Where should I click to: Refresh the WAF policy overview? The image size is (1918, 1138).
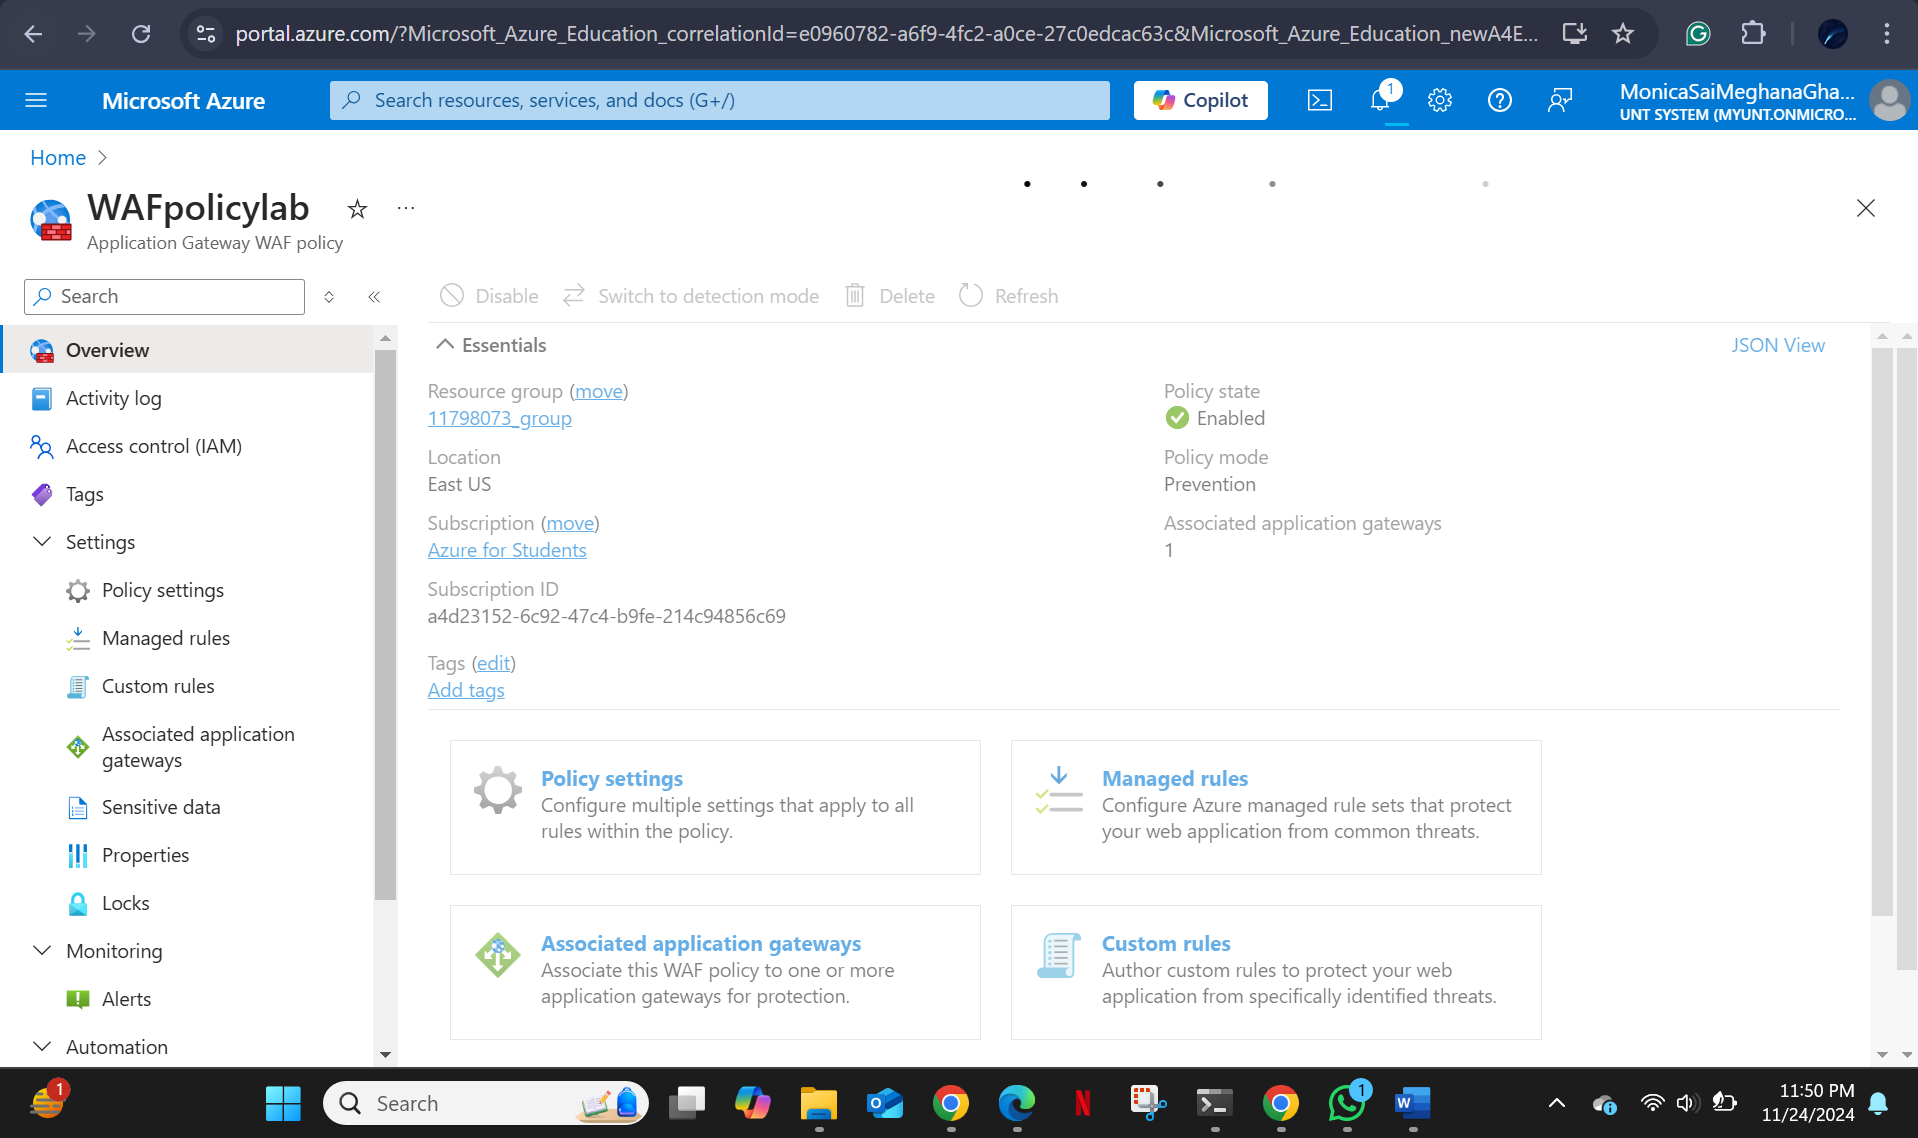pos(1008,296)
